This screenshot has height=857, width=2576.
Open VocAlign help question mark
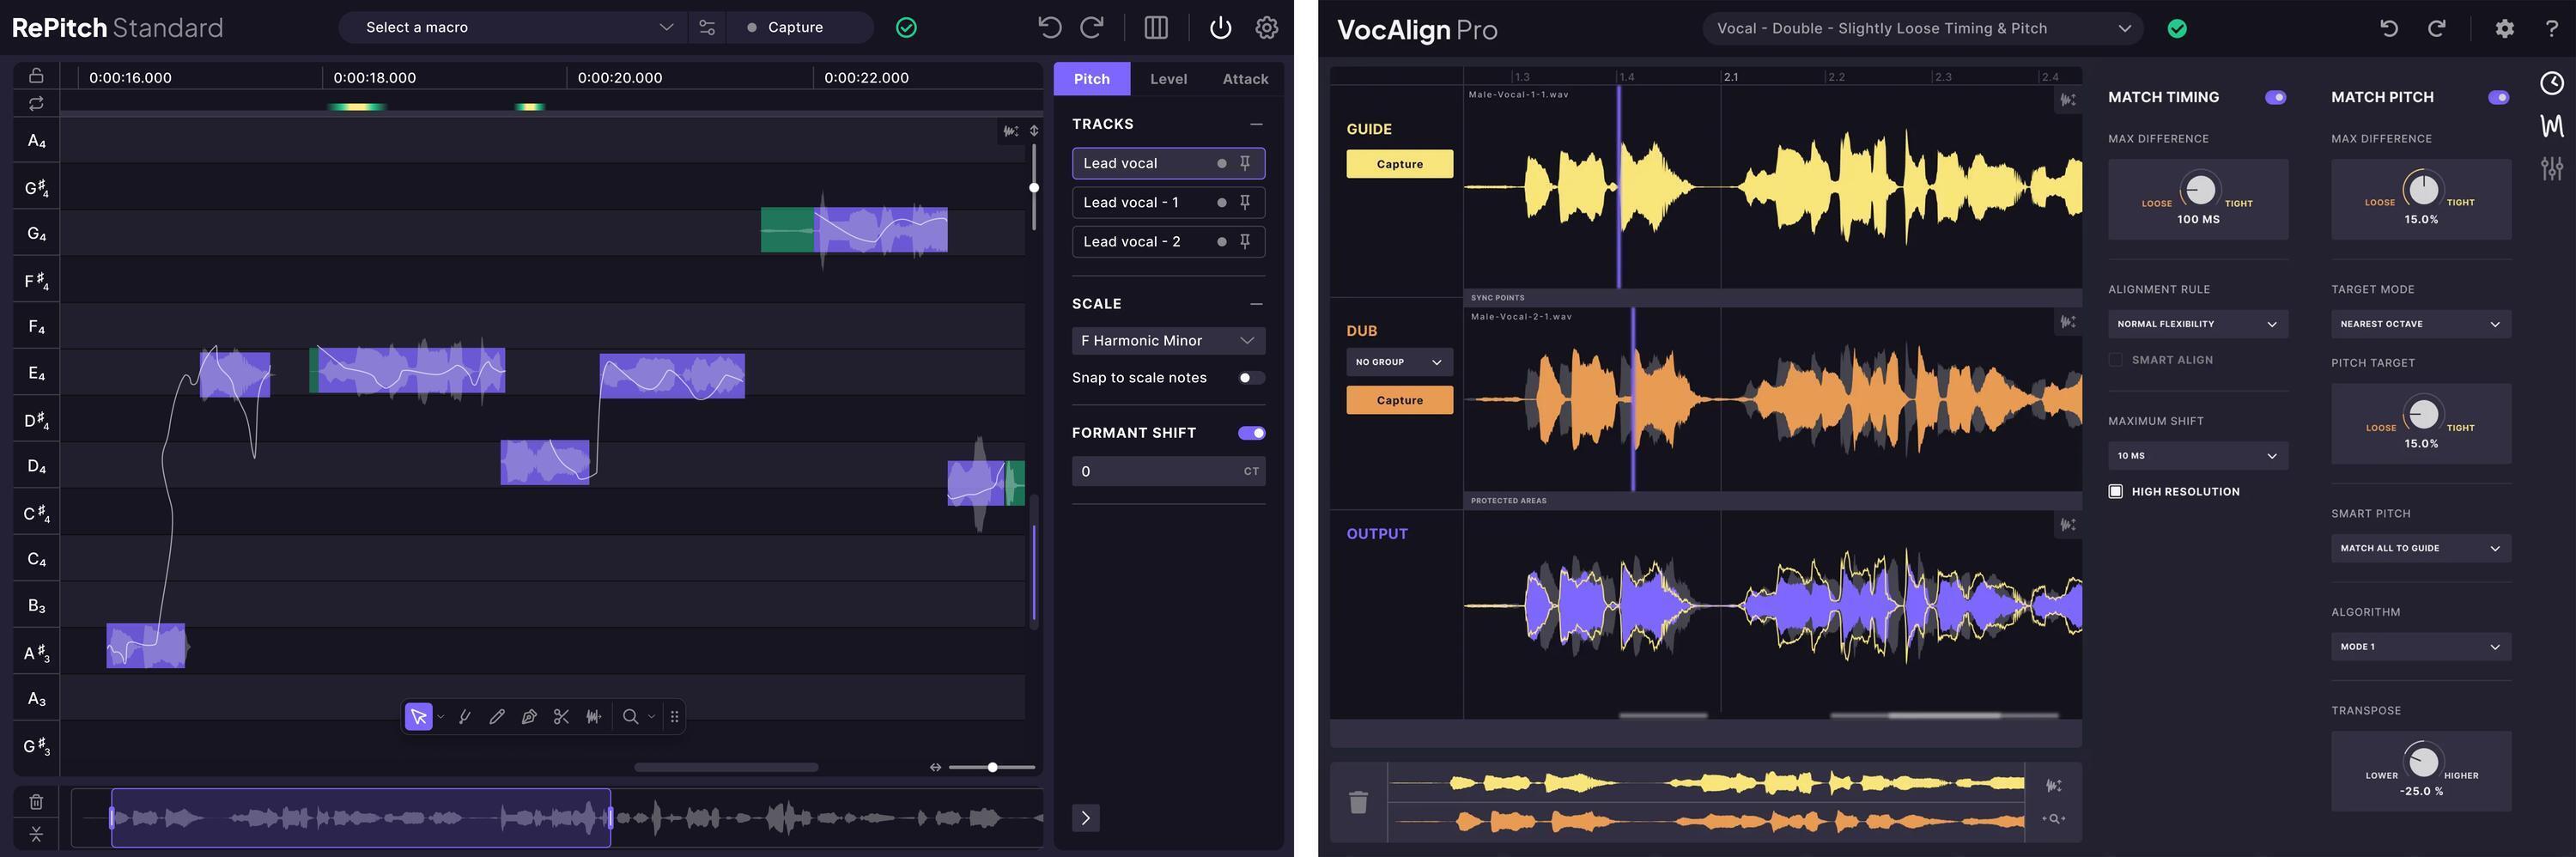(2551, 28)
